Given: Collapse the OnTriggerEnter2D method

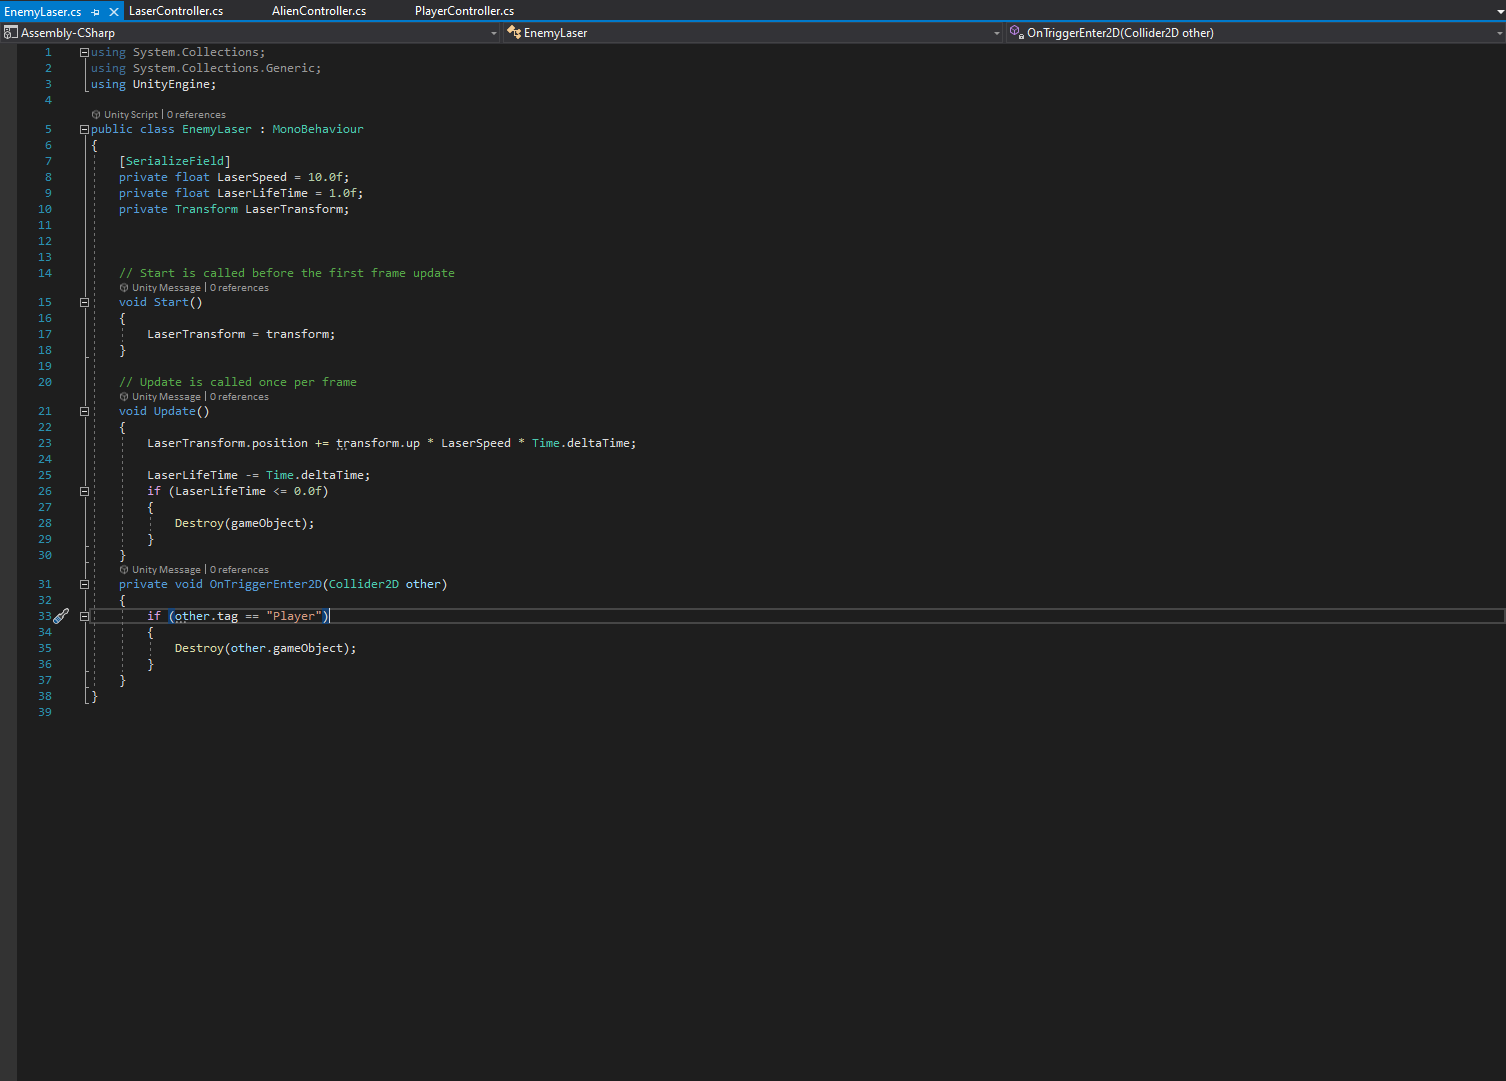Looking at the screenshot, I should coord(84,584).
